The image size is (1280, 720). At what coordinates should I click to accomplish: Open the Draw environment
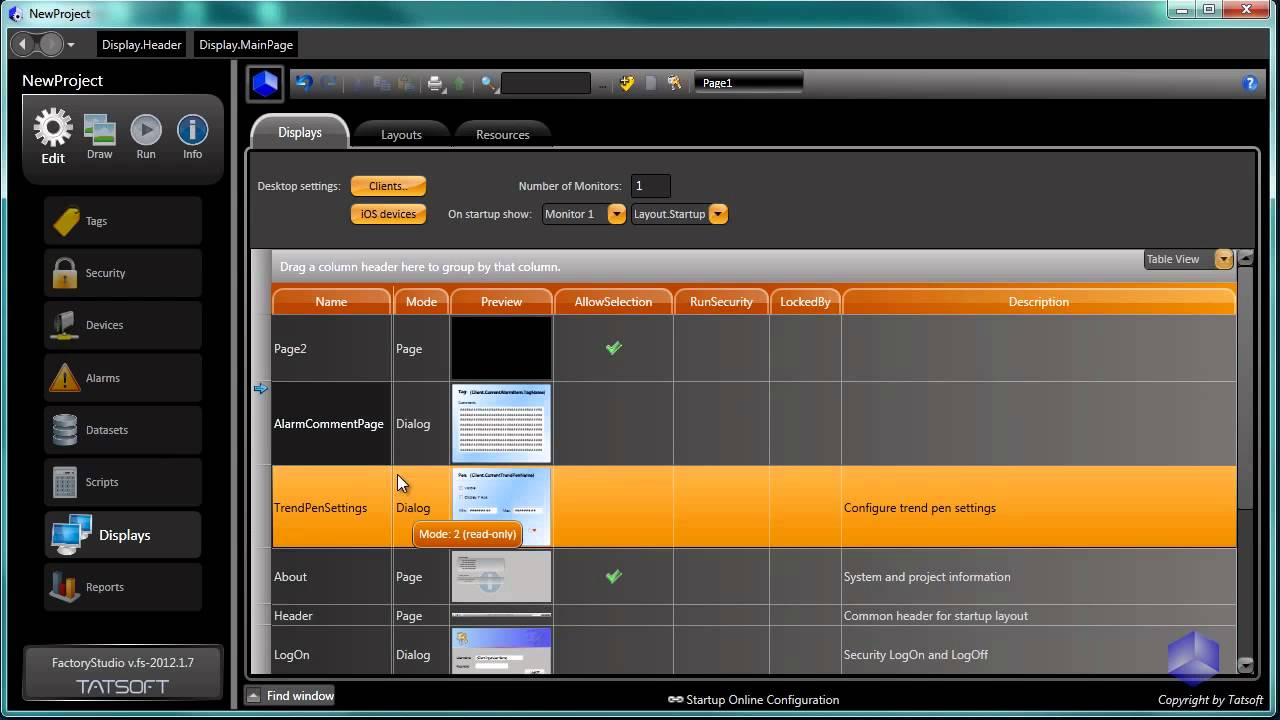100,130
